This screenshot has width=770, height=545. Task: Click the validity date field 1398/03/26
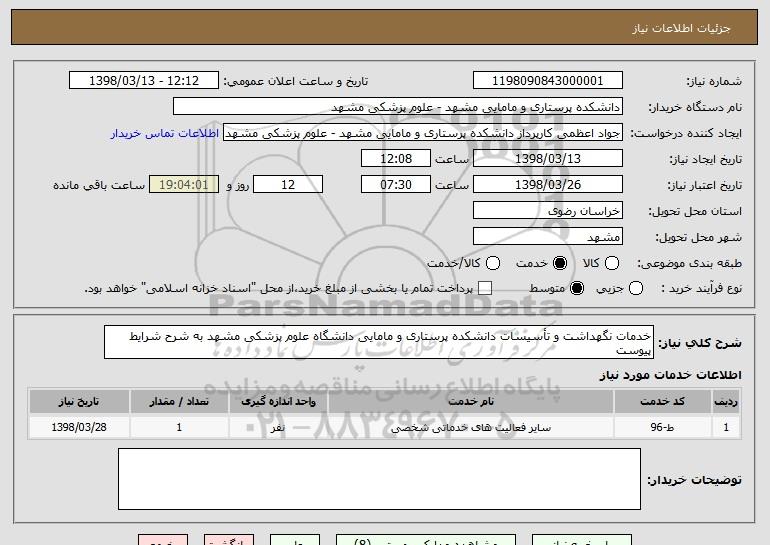[548, 185]
